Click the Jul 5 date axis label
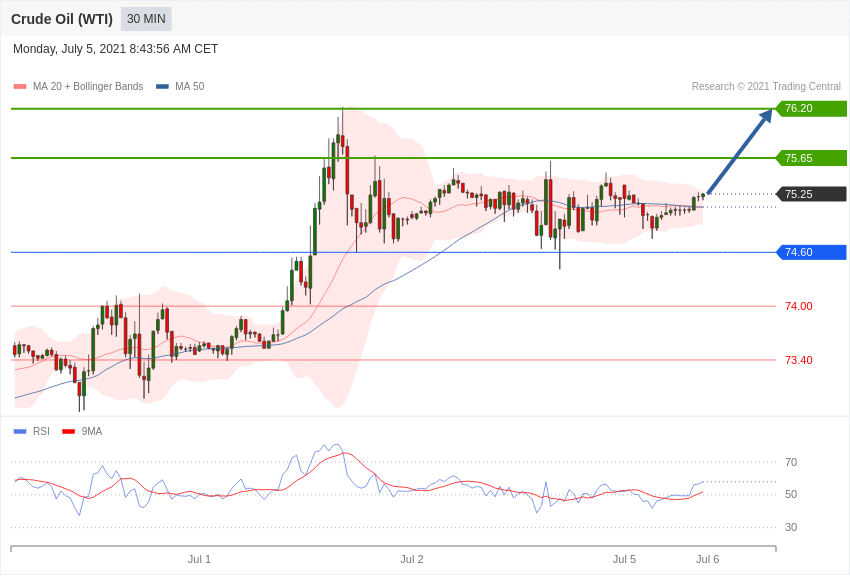 (x=624, y=559)
